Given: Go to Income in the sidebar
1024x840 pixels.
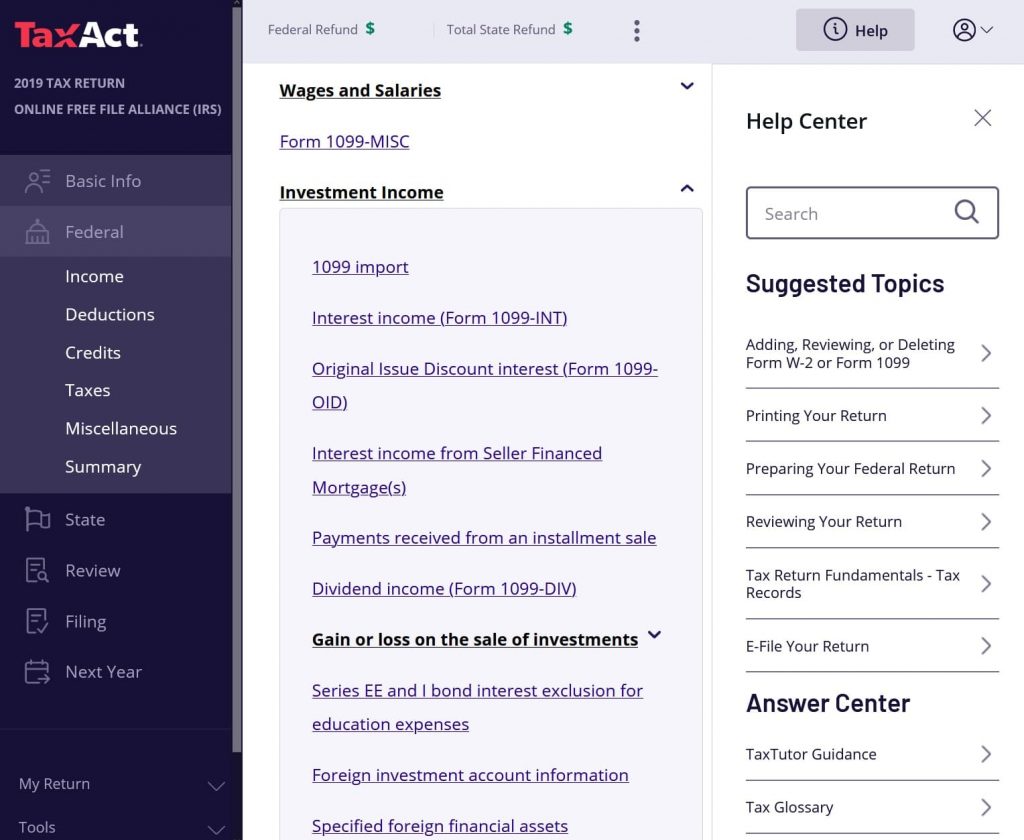Looking at the screenshot, I should [94, 276].
